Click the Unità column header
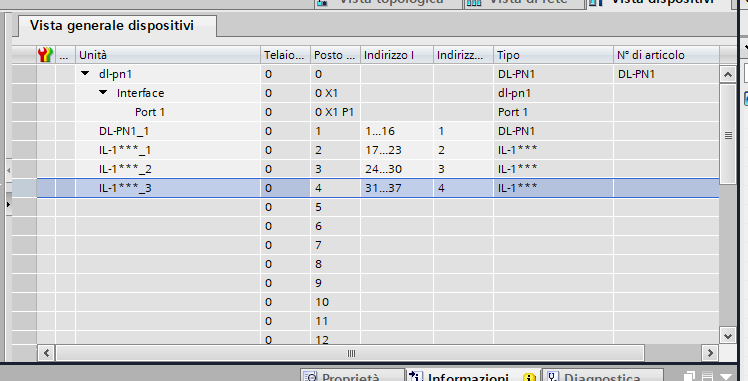The width and height of the screenshot is (748, 381). (x=168, y=55)
